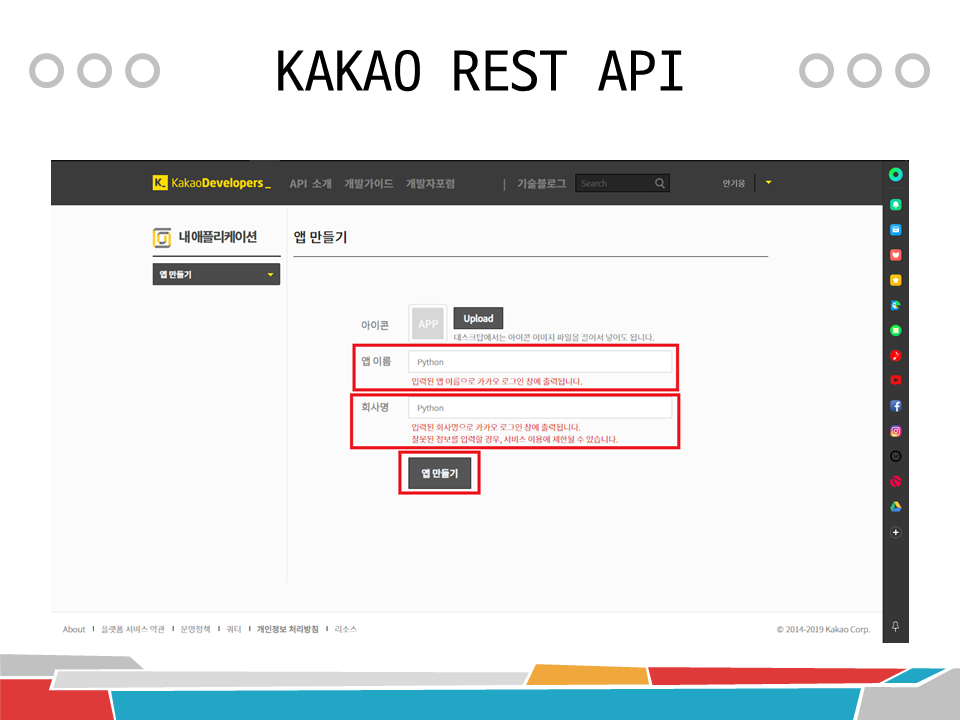Screen dimensions: 960x720
Task: Open the 운영정책 footer link
Action: pyautogui.click(x=195, y=629)
